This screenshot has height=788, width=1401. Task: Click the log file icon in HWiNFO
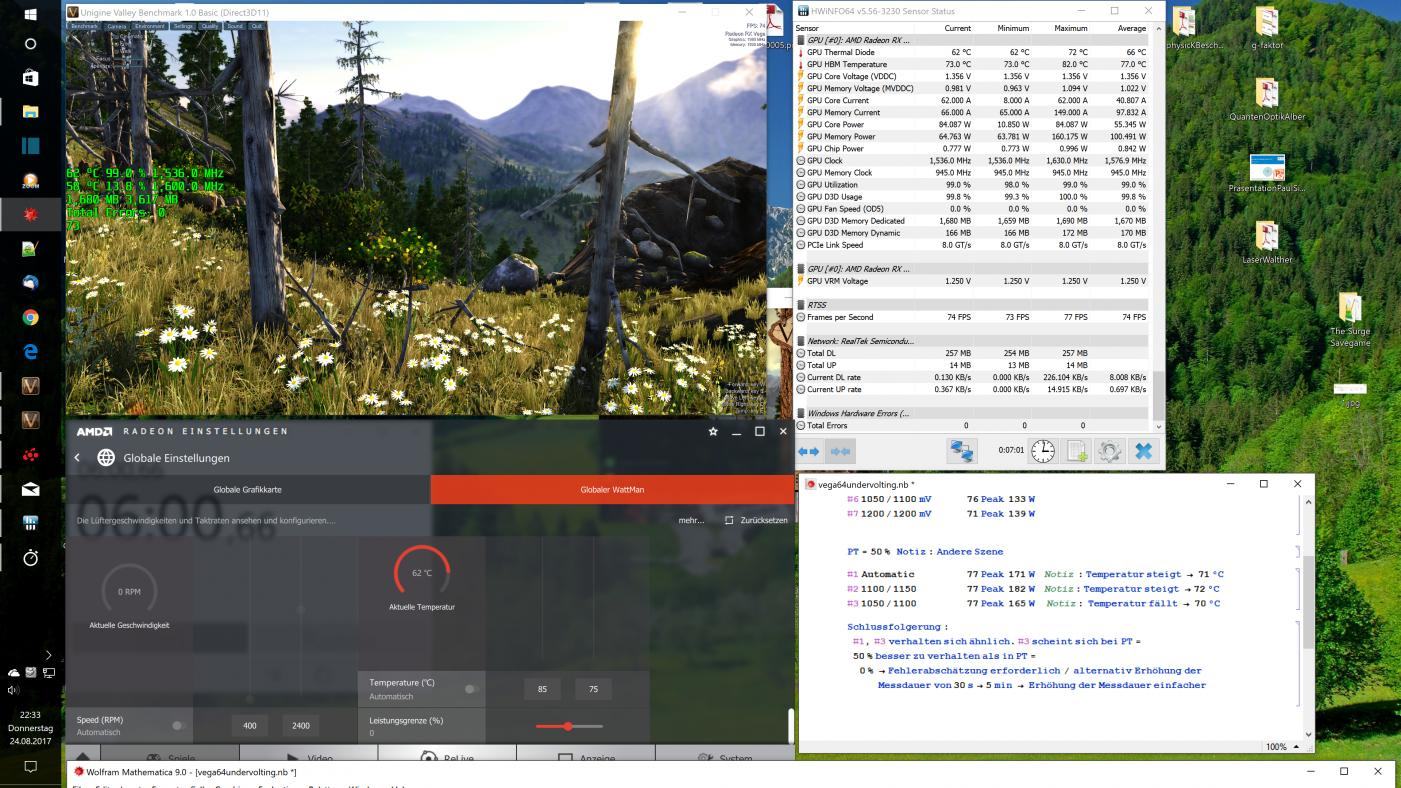[x=1077, y=451]
